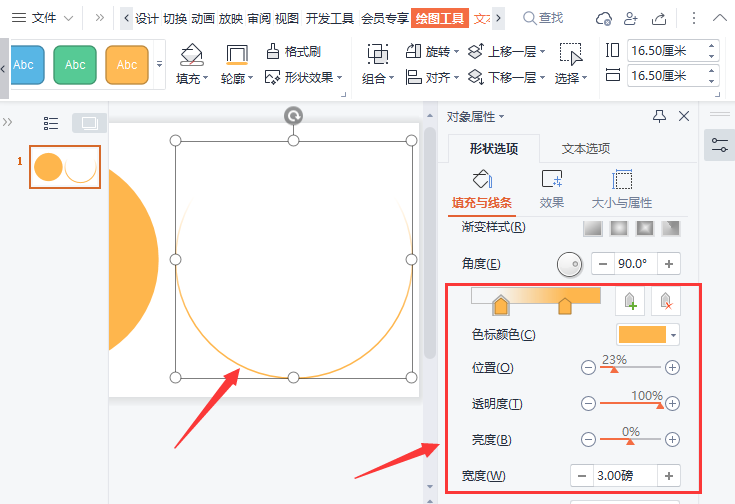Image resolution: width=735 pixels, height=504 pixels.
Task: Expand the shape styles gallery
Action: point(159,64)
